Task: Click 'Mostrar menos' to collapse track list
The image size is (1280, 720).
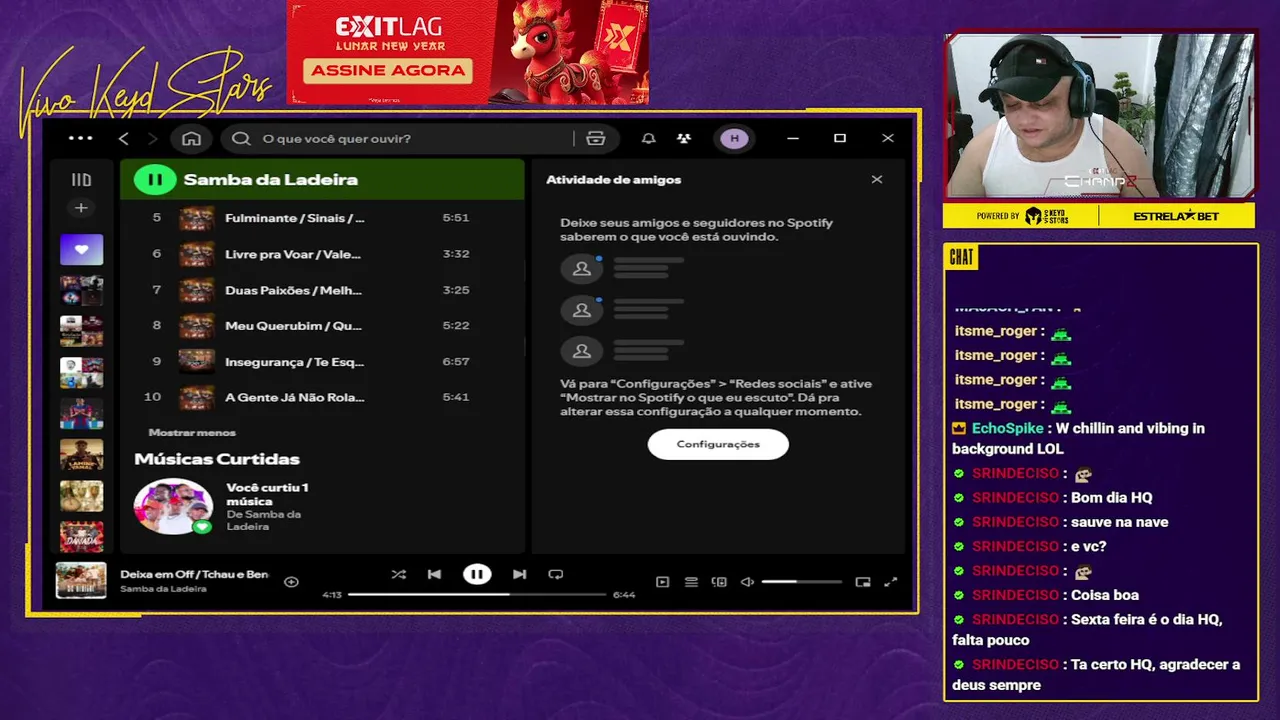Action: [192, 432]
